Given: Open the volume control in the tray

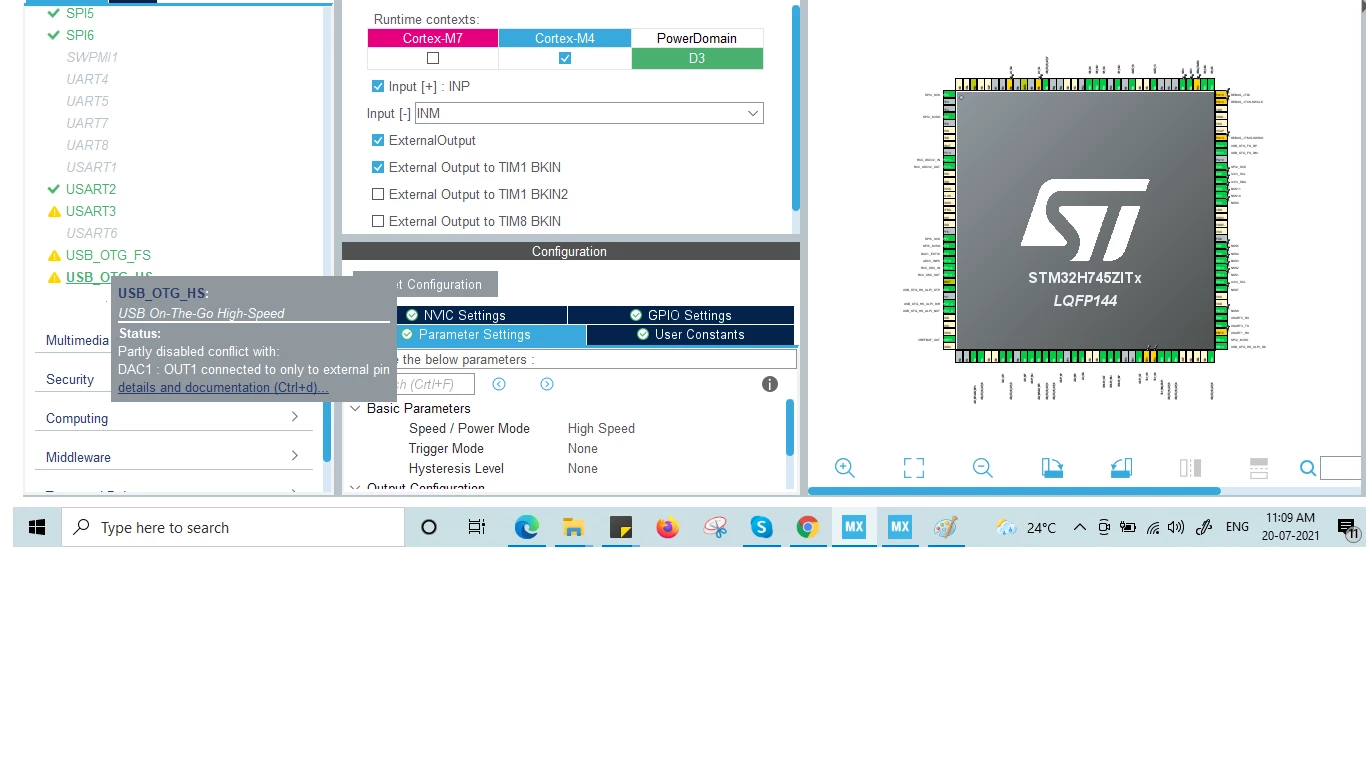Looking at the screenshot, I should point(1176,527).
